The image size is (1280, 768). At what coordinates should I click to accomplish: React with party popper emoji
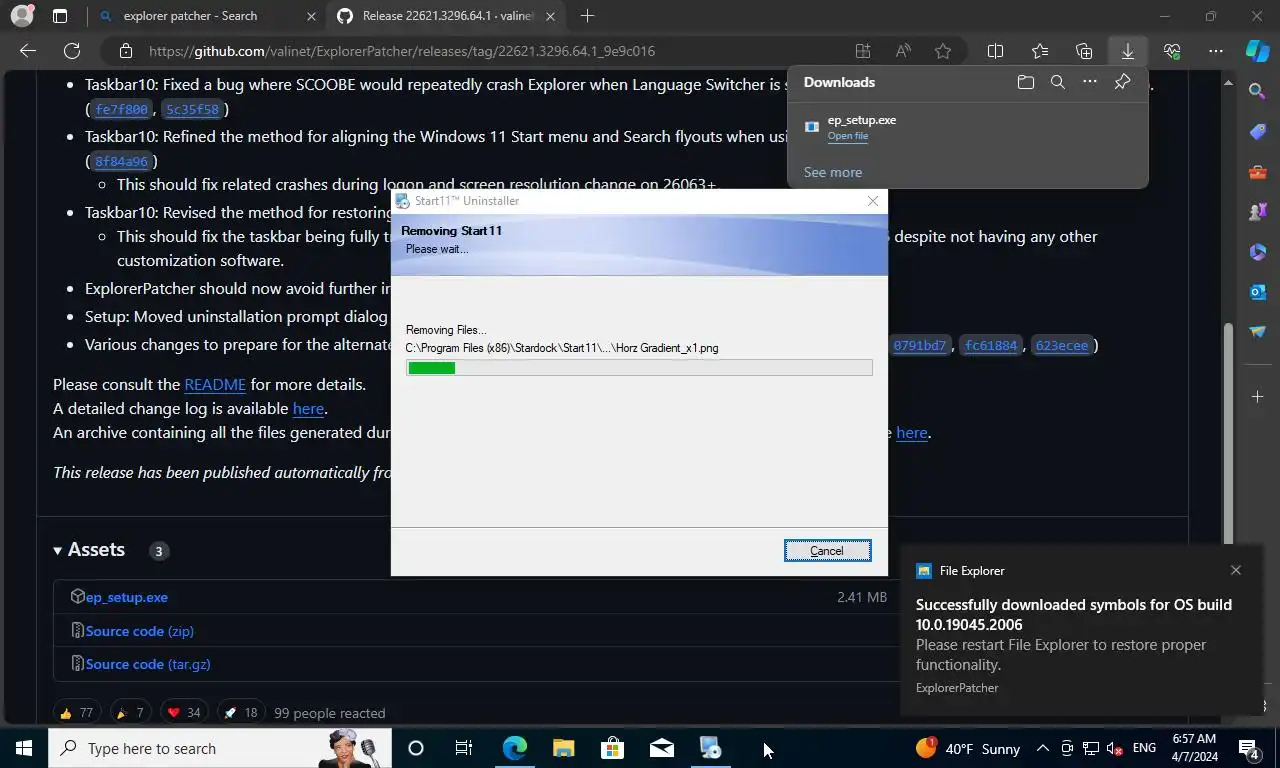click(130, 713)
